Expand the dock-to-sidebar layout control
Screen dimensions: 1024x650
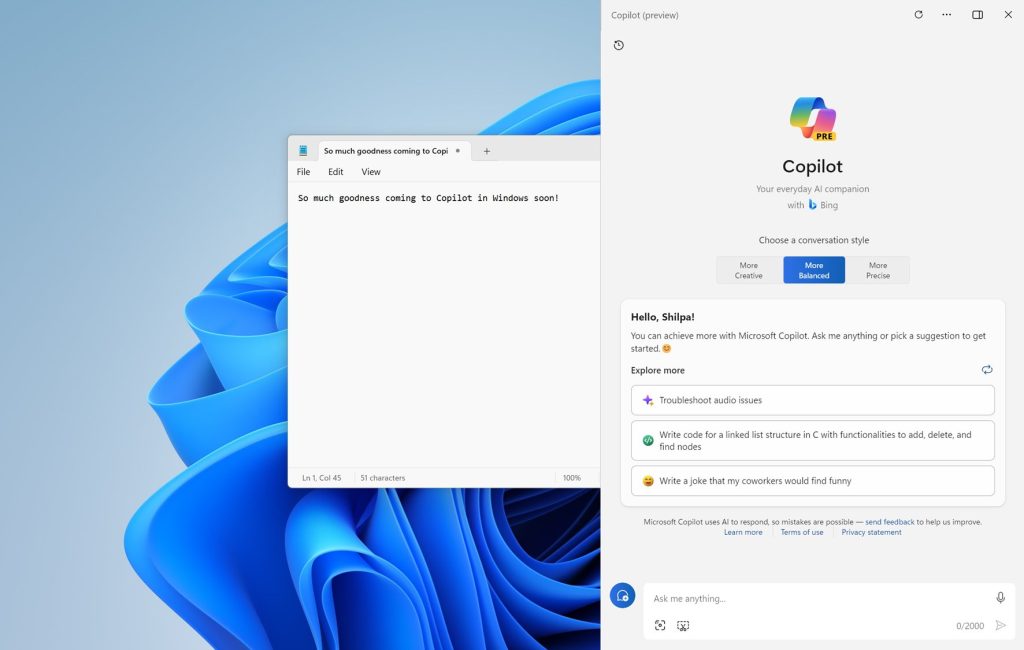tap(975, 15)
